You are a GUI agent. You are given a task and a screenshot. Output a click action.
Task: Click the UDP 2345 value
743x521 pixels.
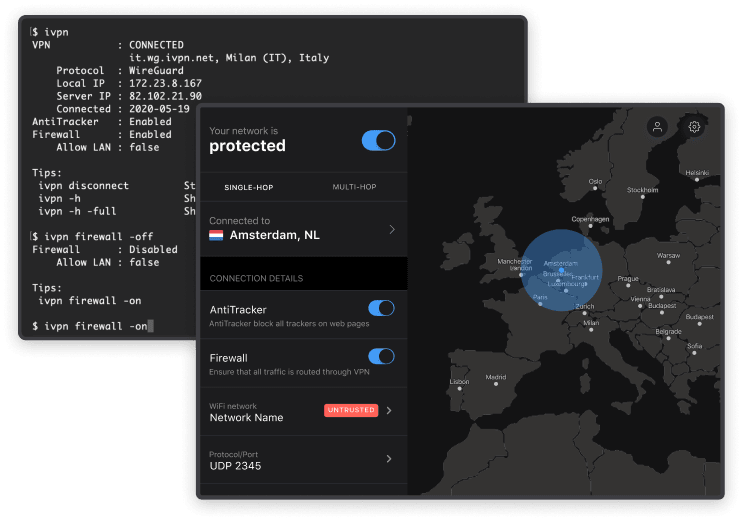click(235, 466)
